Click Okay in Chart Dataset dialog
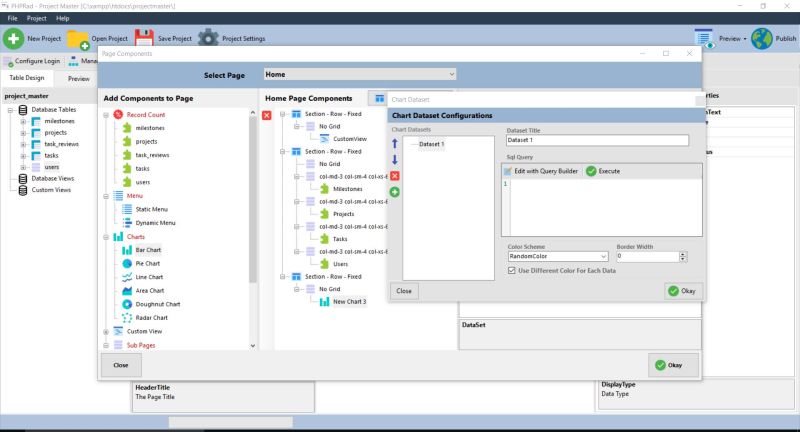 point(683,291)
